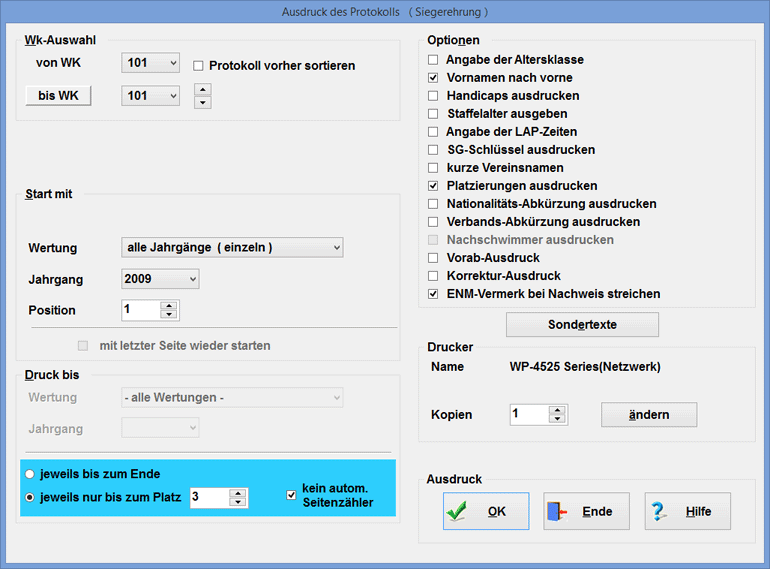The height and width of the screenshot is (569, 770).
Task: Click 'ändern' to change the printer
Action: (x=648, y=414)
